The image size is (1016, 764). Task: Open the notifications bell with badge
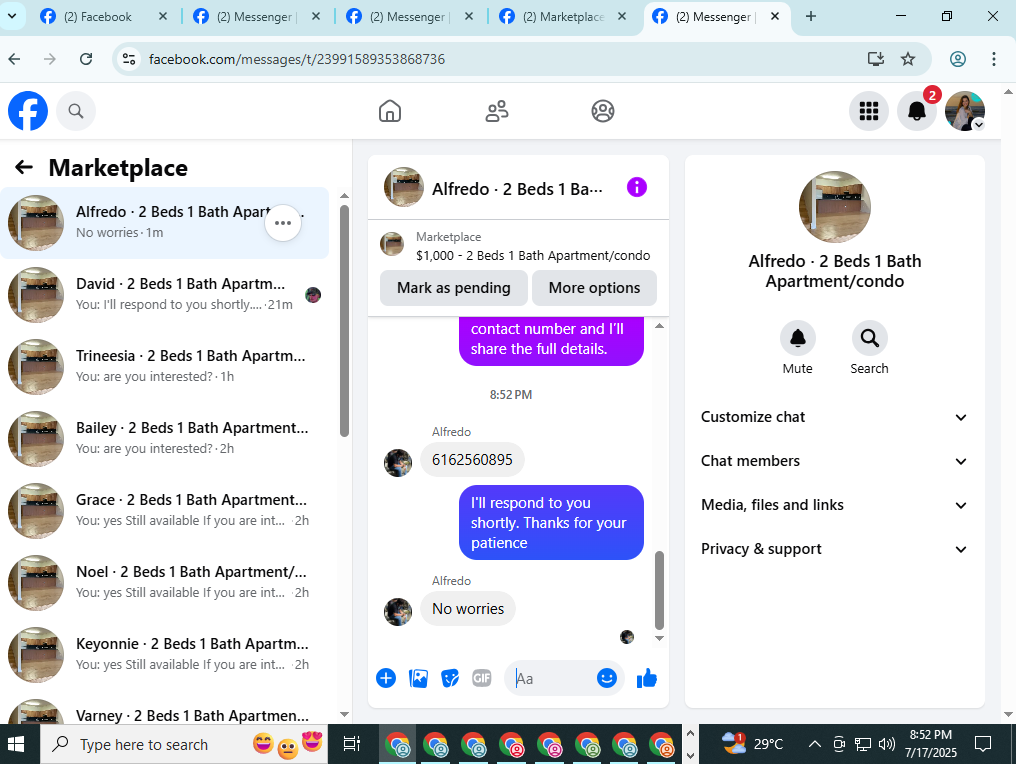917,111
